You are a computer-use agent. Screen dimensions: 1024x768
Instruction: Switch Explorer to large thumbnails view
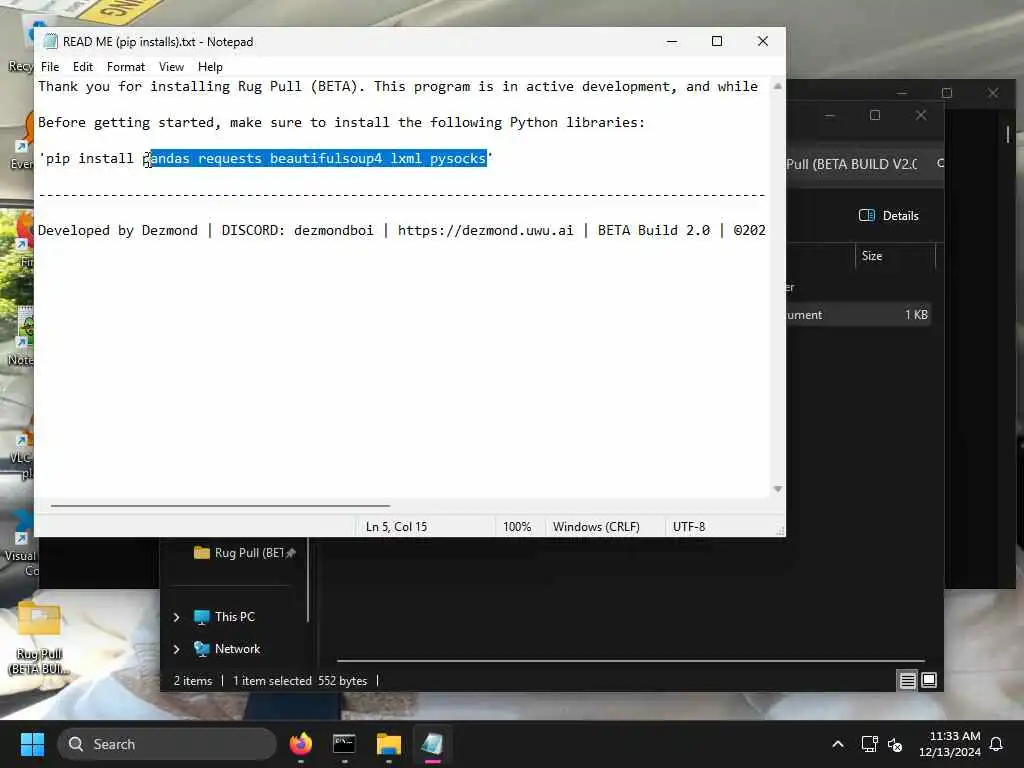[929, 680]
